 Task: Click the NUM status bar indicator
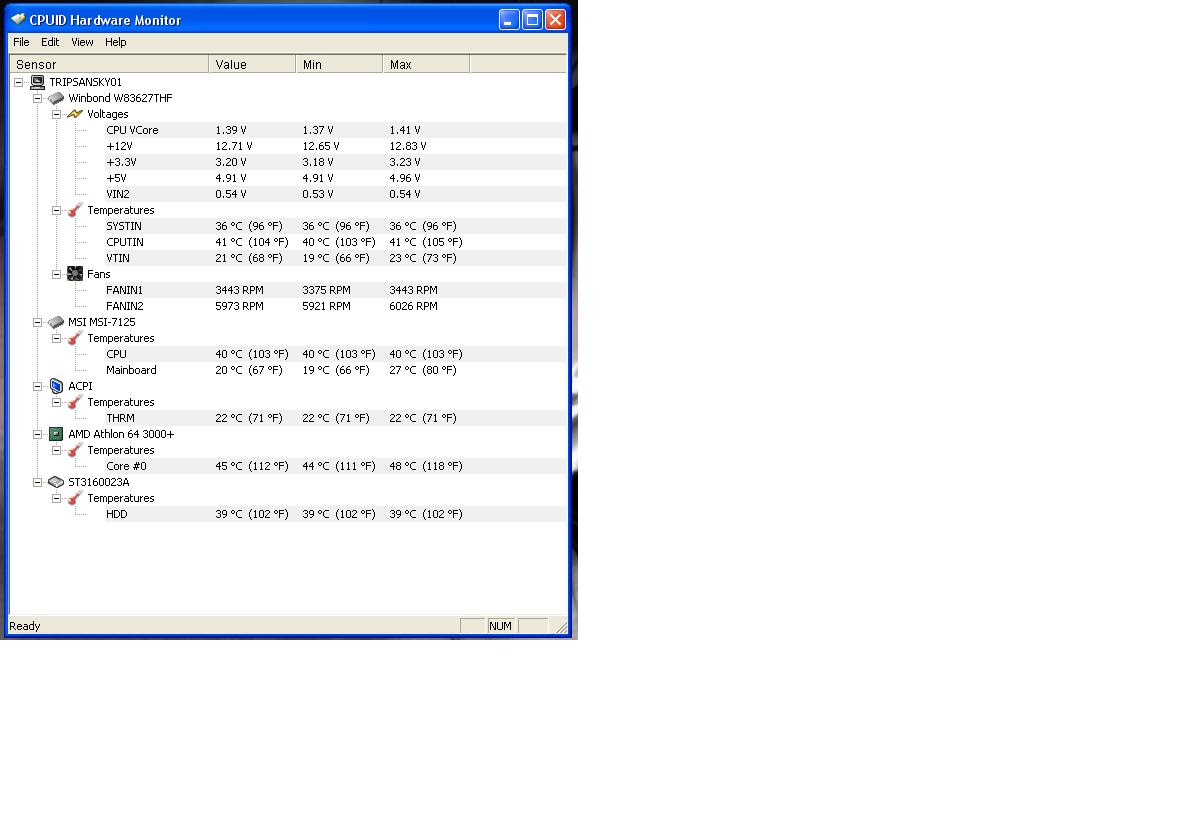click(x=500, y=626)
